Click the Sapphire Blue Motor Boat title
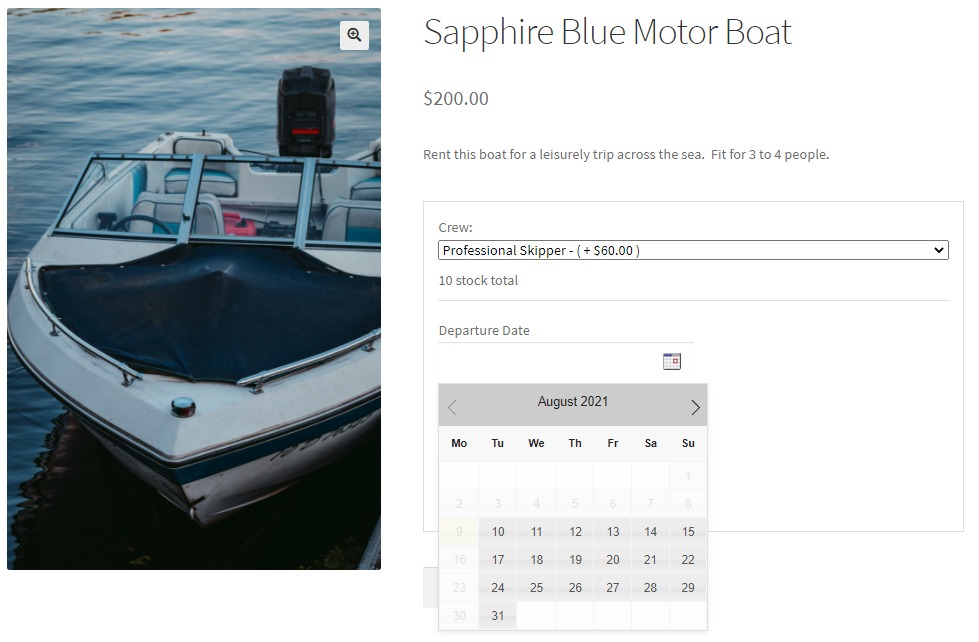 607,32
